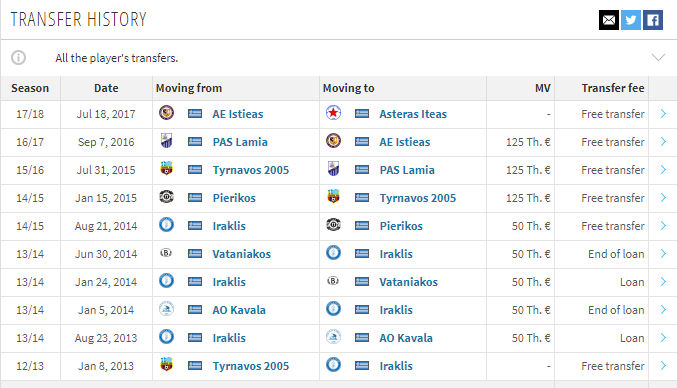Click PAS Lamia crest in Moving from
Screen dimensions: 677x388
(x=166, y=141)
